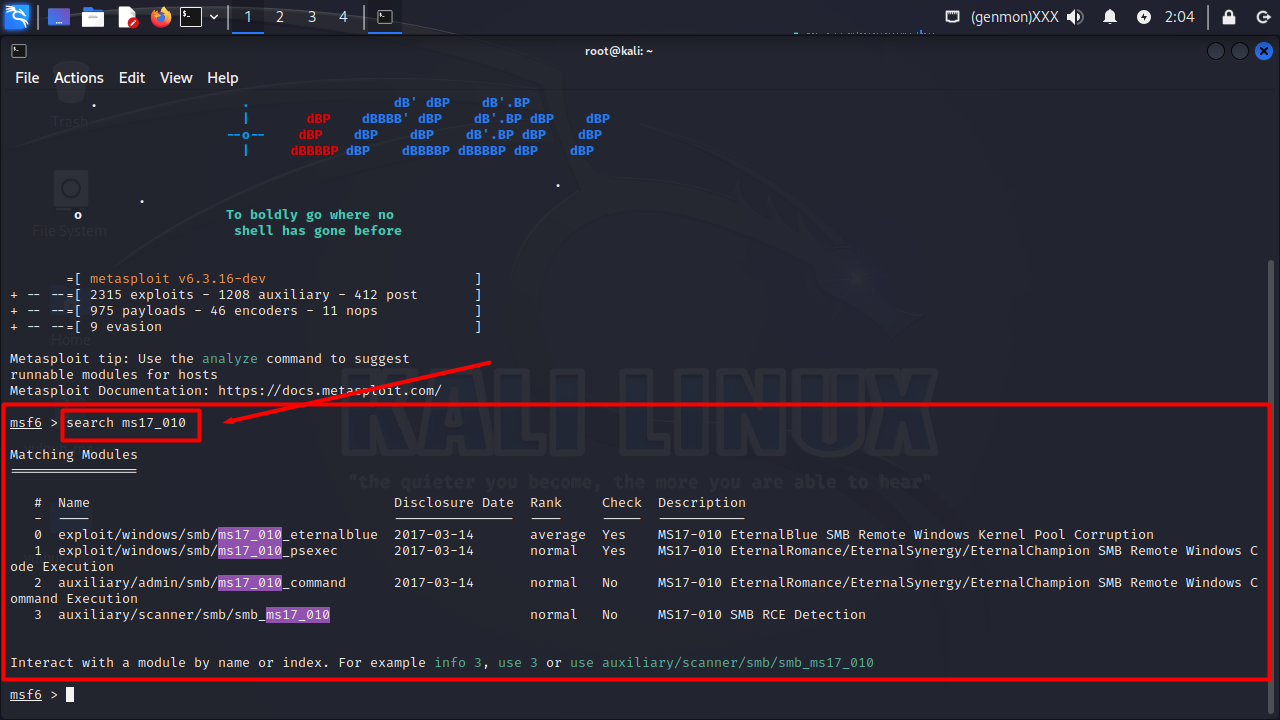
Task: Expand the terminal launcher dropdown arrow
Action: point(213,17)
